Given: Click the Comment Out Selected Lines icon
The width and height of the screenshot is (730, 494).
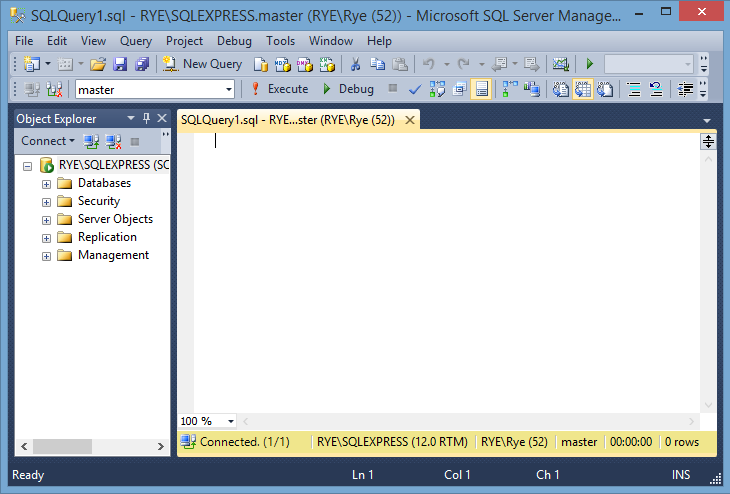Looking at the screenshot, I should 634,89.
